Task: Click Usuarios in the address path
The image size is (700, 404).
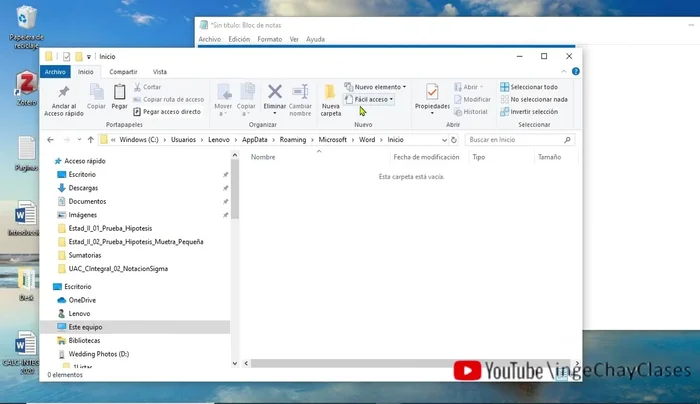Action: (183, 140)
